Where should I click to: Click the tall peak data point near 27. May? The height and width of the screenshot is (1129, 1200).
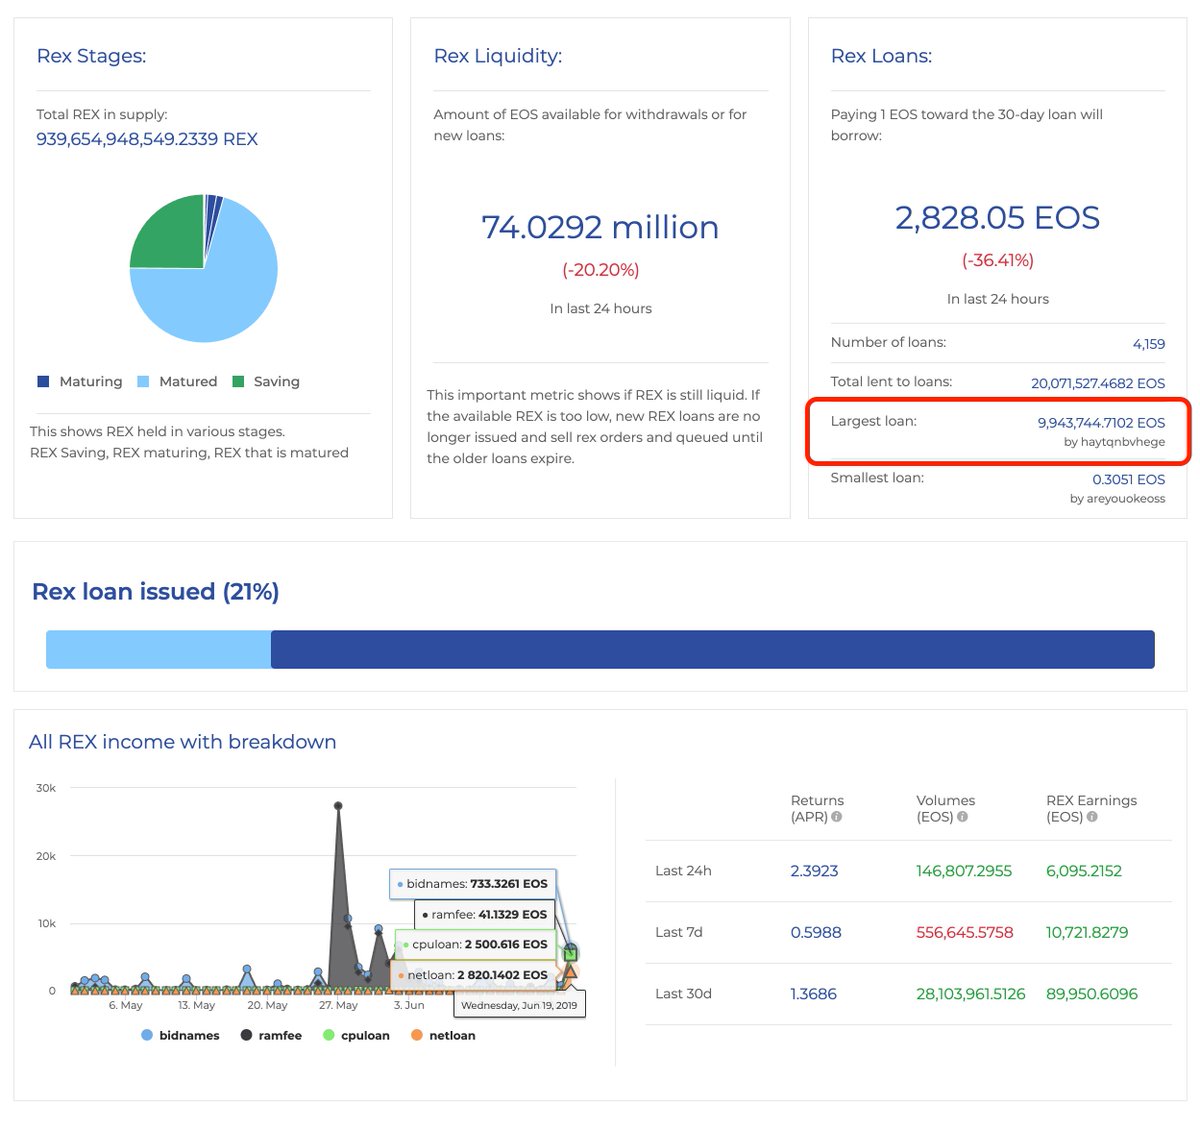[338, 806]
